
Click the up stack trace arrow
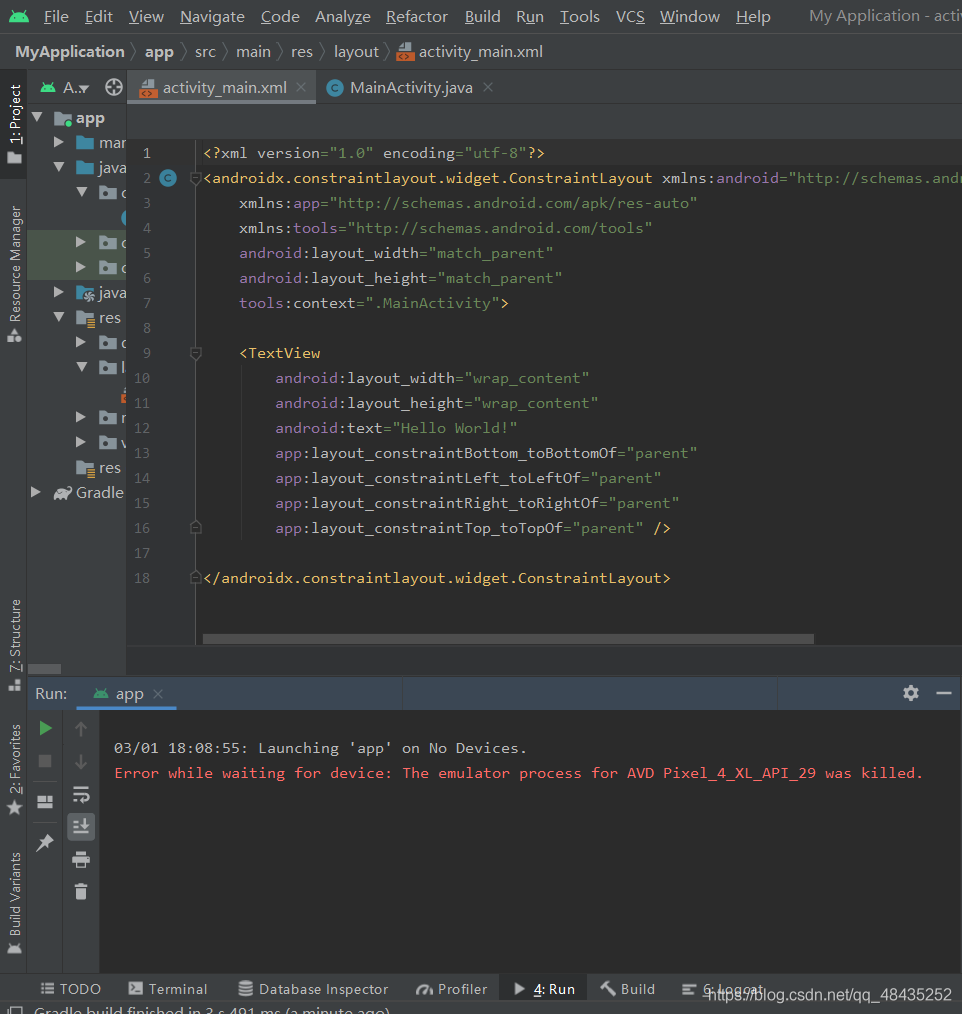tap(81, 729)
